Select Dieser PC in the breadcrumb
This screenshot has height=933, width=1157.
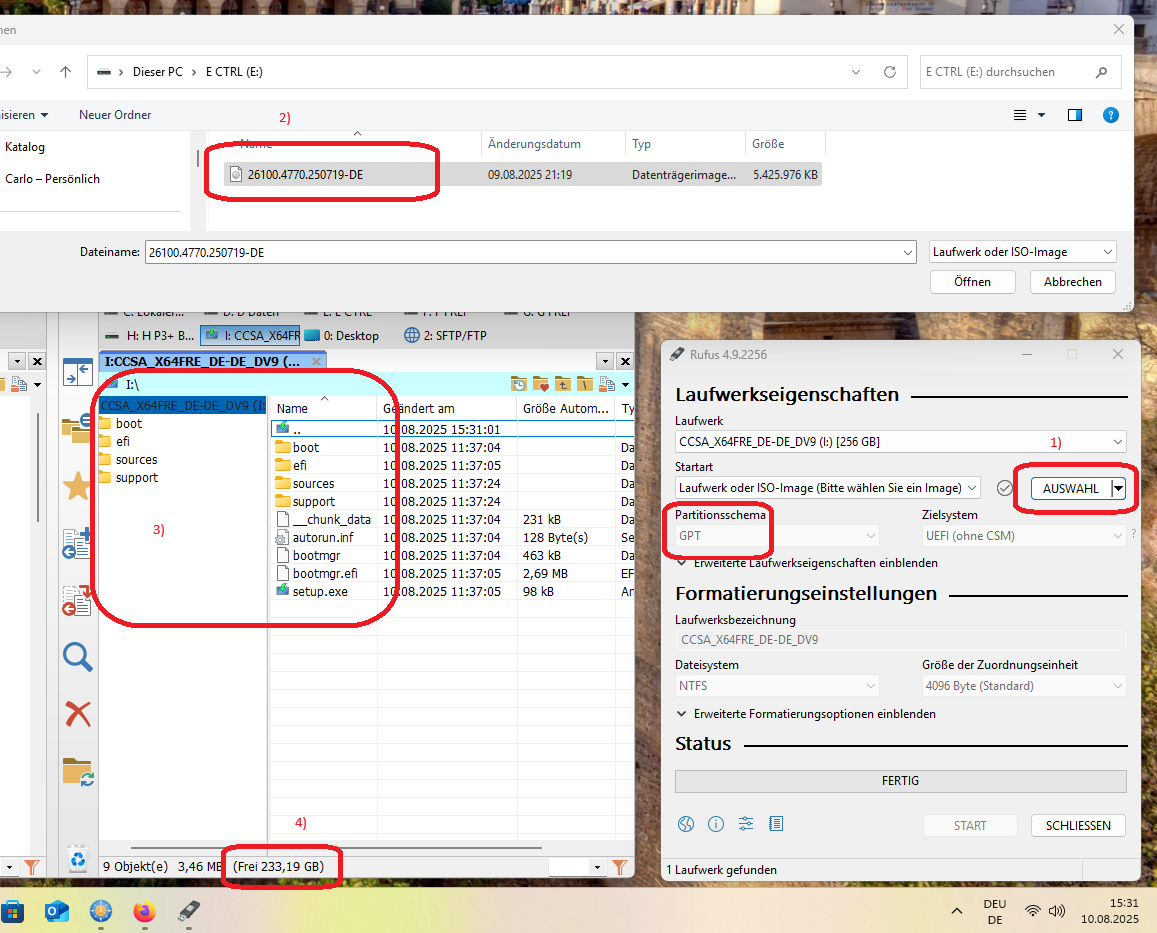tap(157, 72)
